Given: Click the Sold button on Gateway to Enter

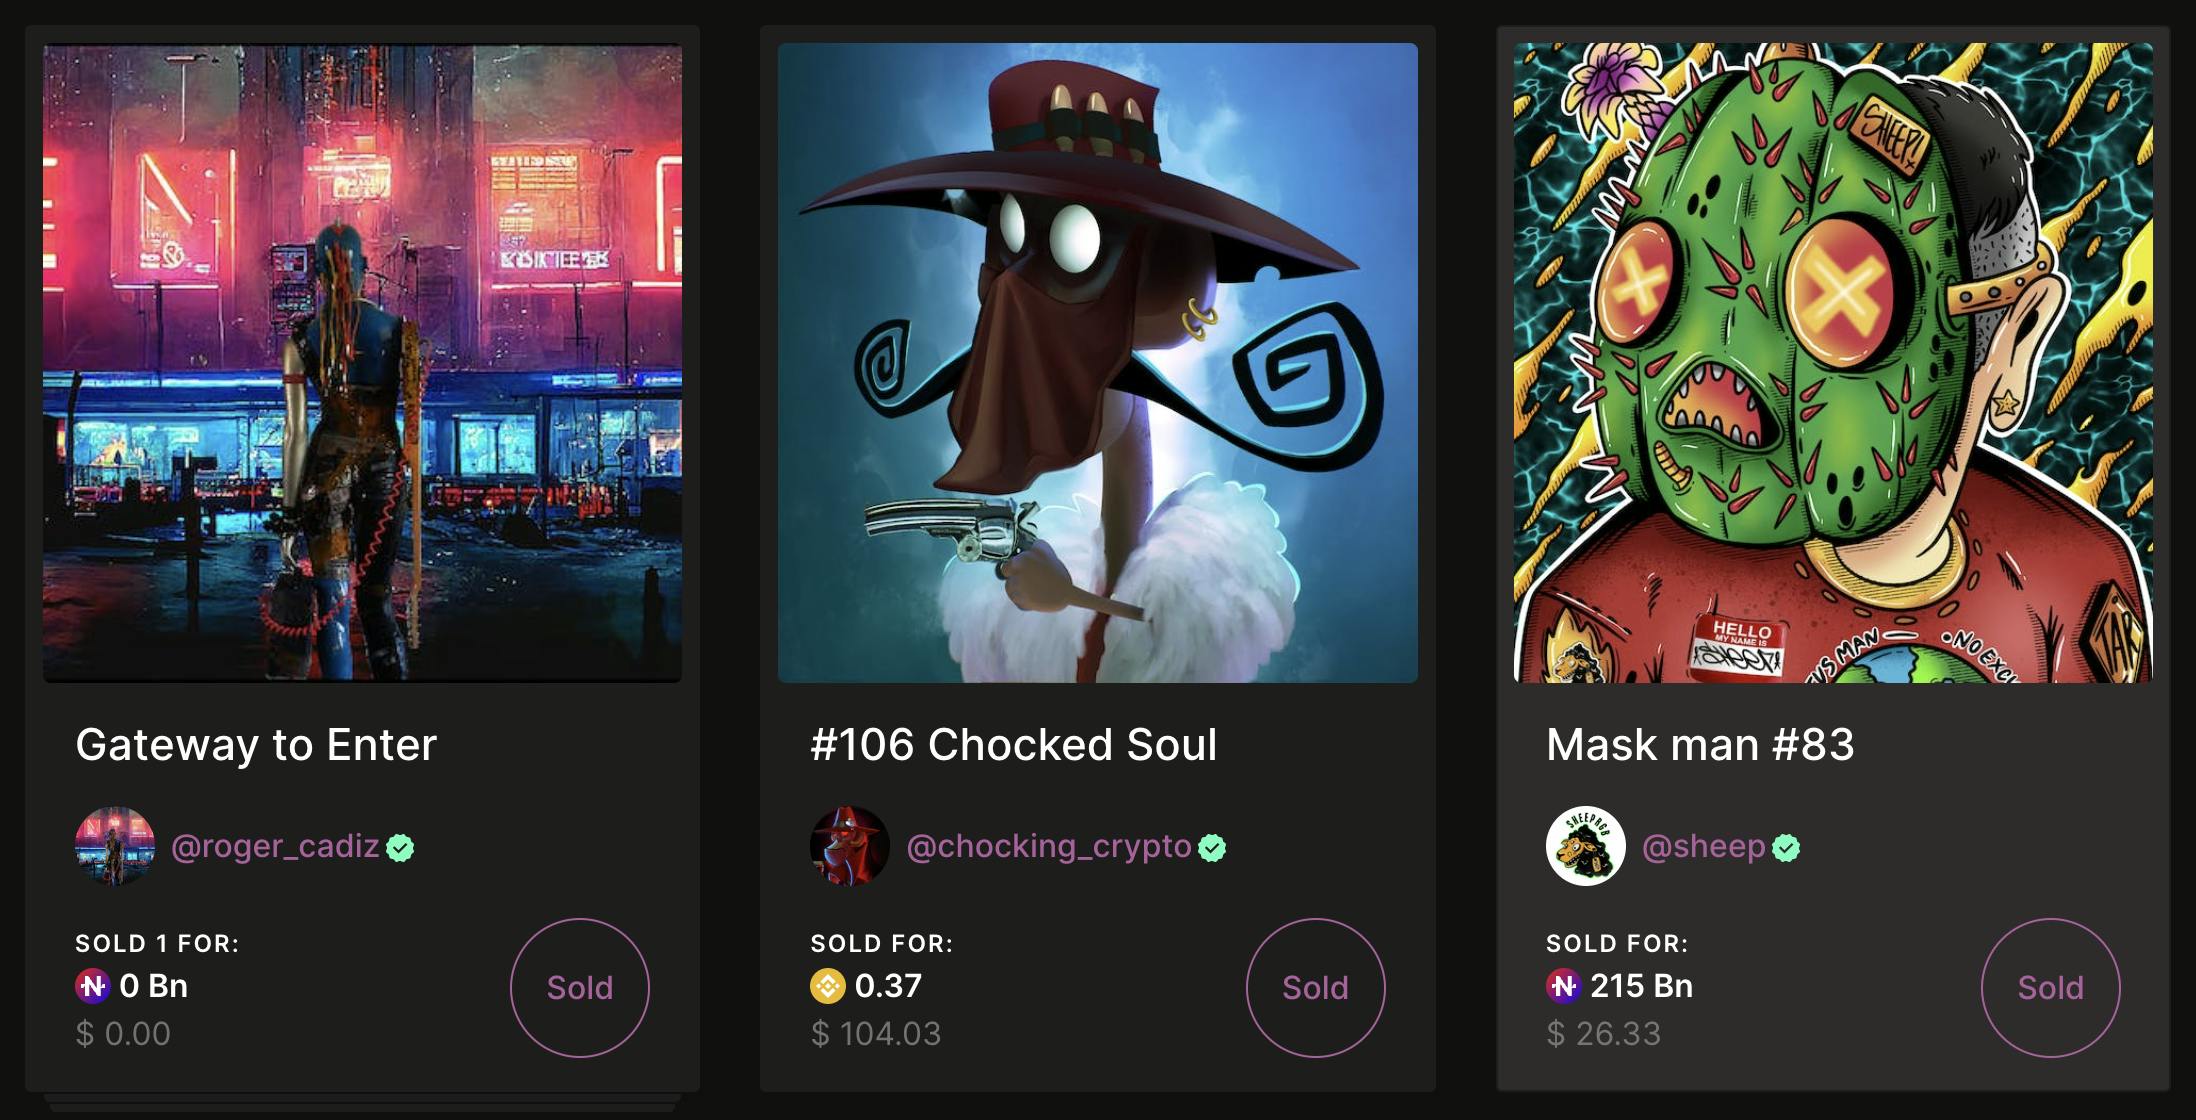Looking at the screenshot, I should point(580,988).
